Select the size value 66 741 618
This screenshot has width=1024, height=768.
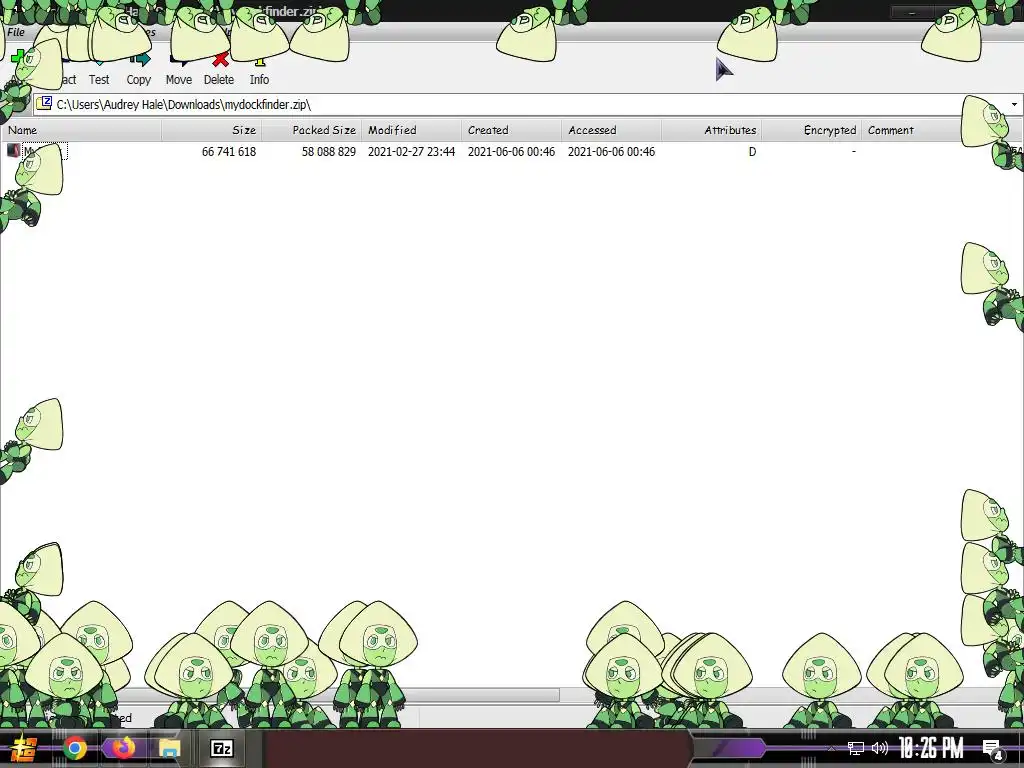tap(229, 152)
